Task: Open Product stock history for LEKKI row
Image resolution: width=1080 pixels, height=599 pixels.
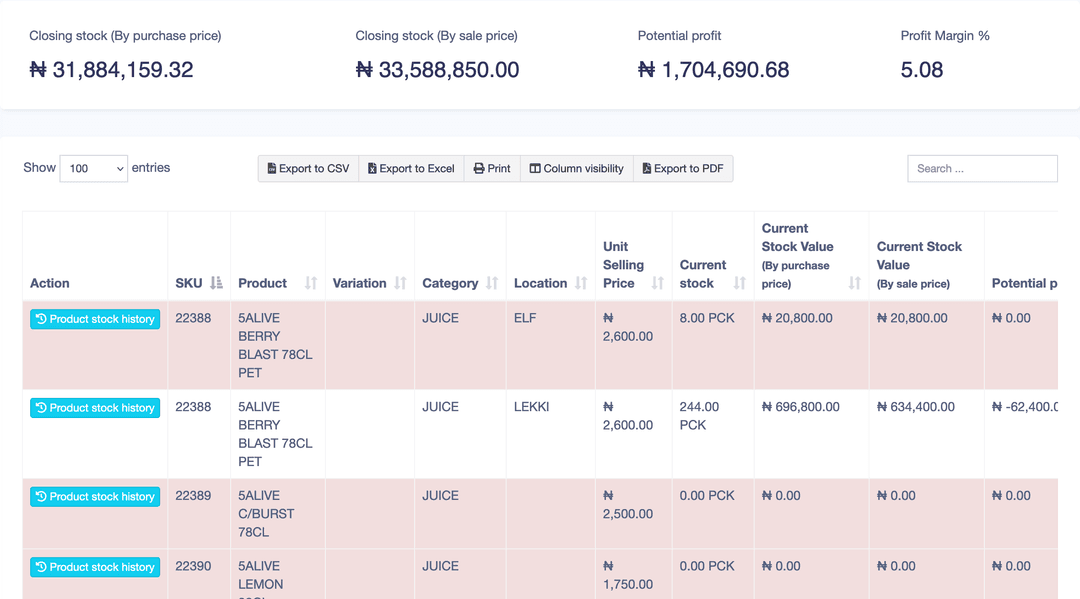Action: pos(95,408)
